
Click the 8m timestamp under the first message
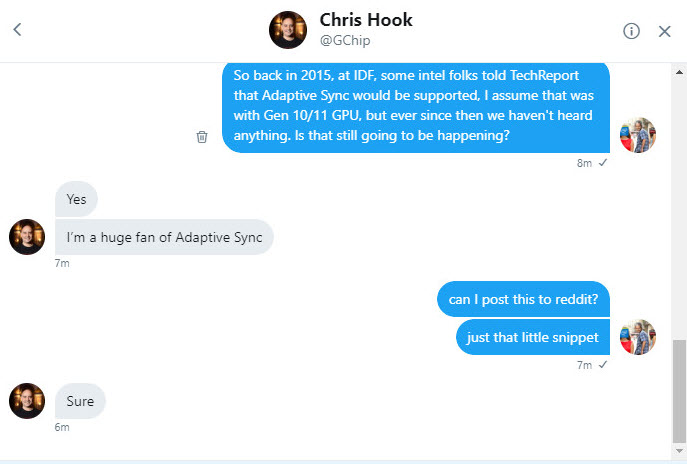point(584,163)
